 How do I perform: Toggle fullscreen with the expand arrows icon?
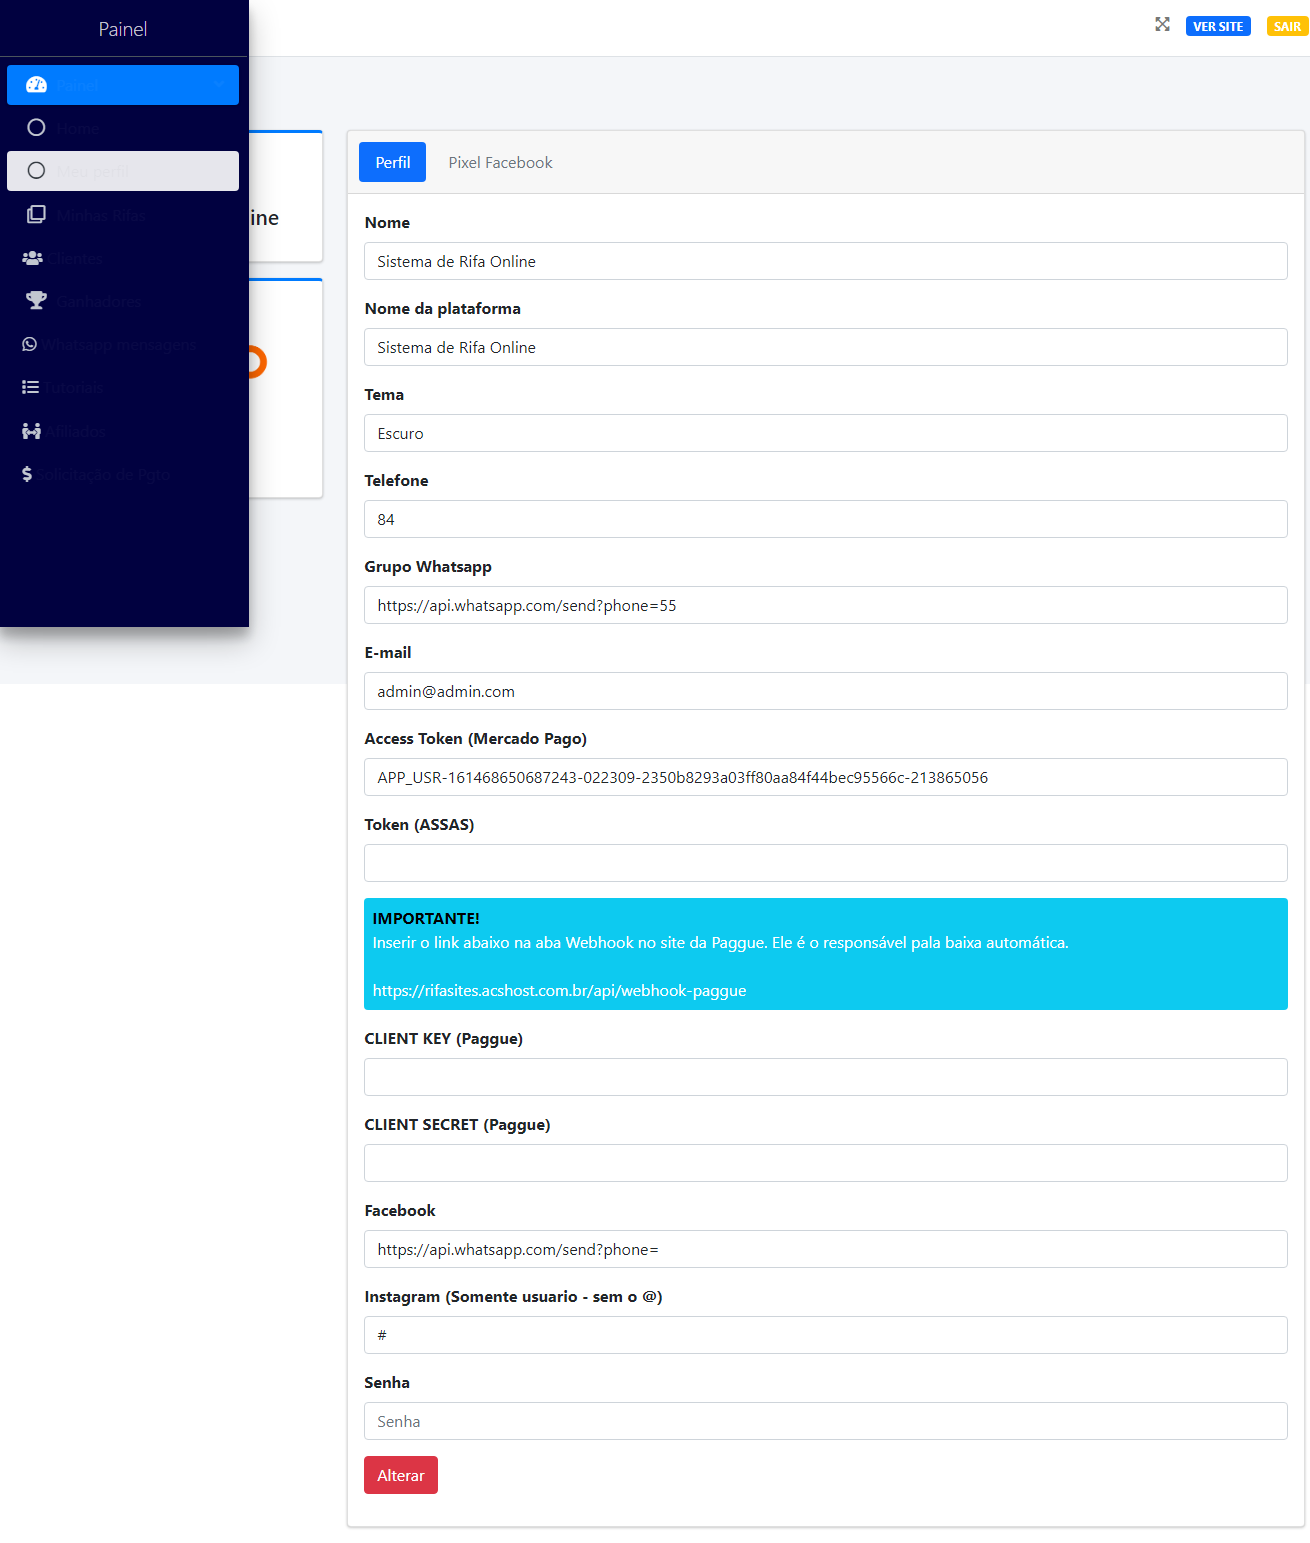tap(1162, 25)
